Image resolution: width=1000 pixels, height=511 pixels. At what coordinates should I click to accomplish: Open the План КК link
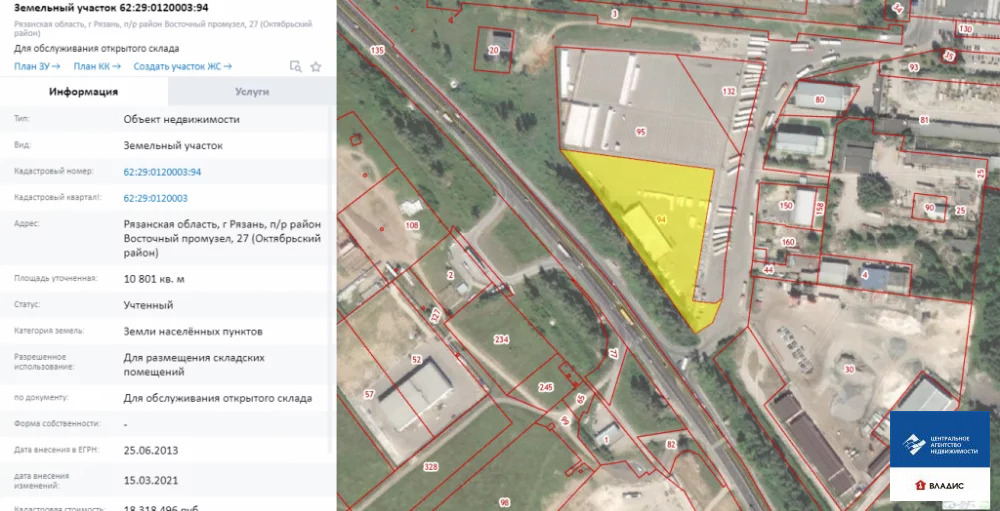(x=97, y=66)
